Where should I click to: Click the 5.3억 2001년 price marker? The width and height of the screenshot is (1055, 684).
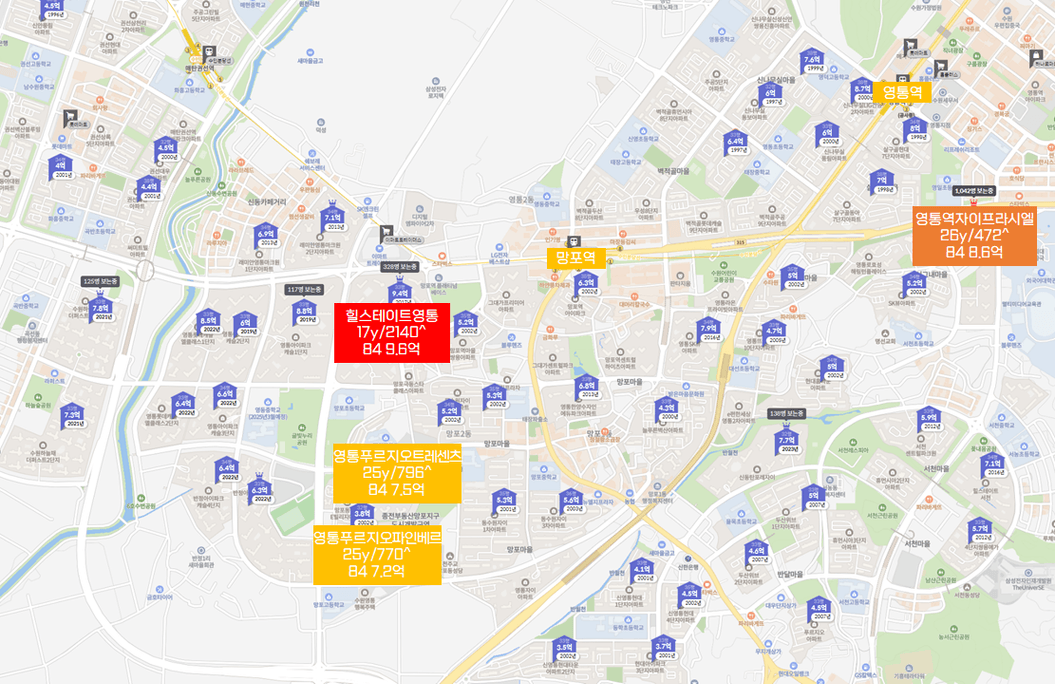point(505,502)
